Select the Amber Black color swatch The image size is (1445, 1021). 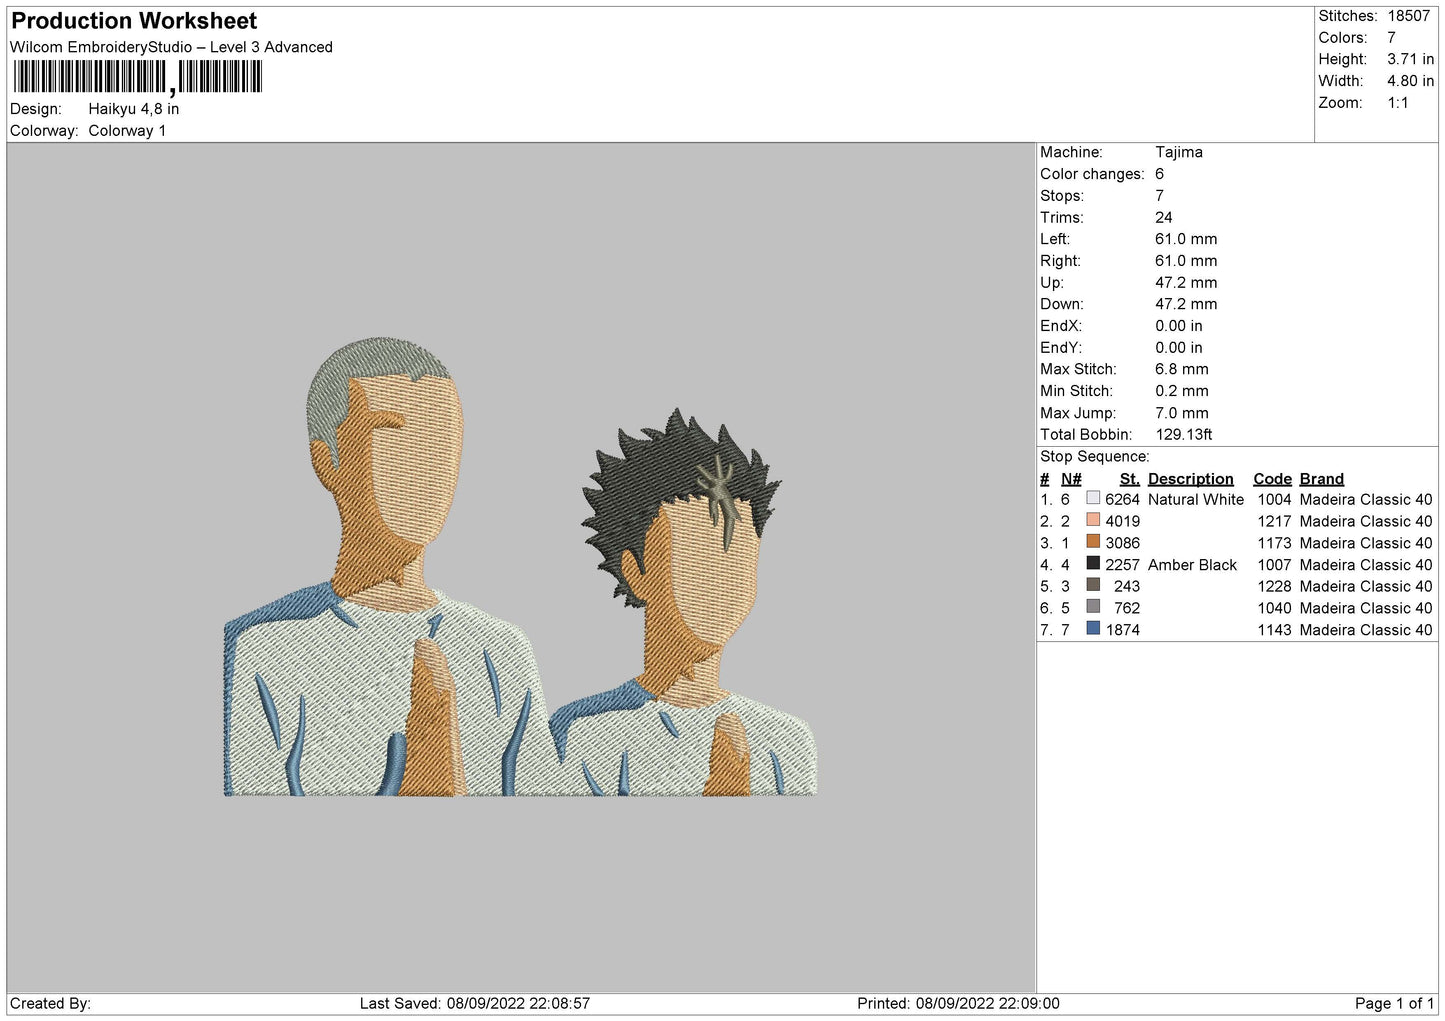1093,564
